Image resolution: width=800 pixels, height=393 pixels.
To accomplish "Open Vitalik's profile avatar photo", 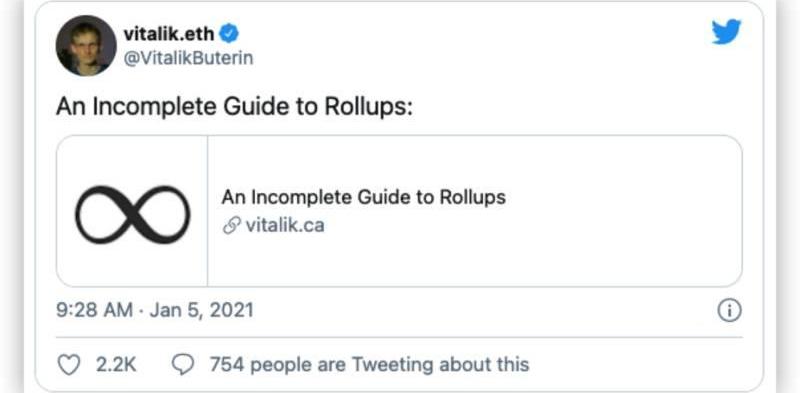I will click(x=86, y=45).
